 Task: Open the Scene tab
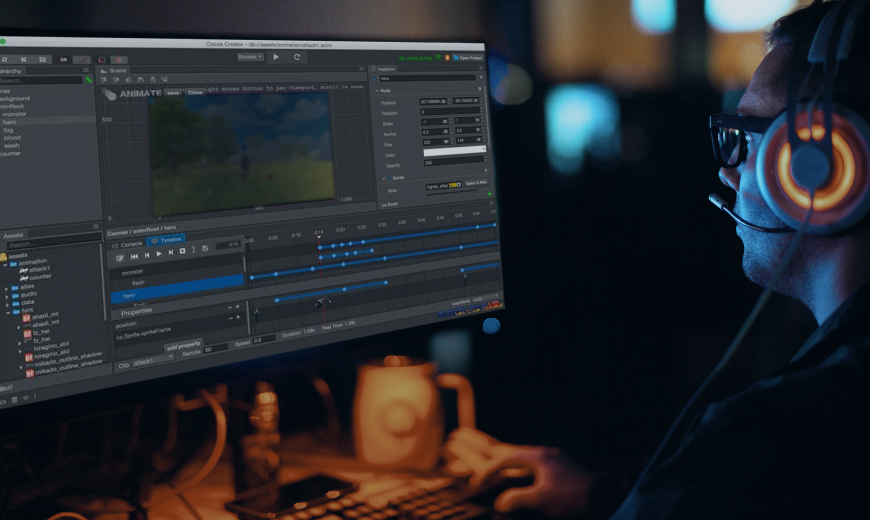(114, 70)
